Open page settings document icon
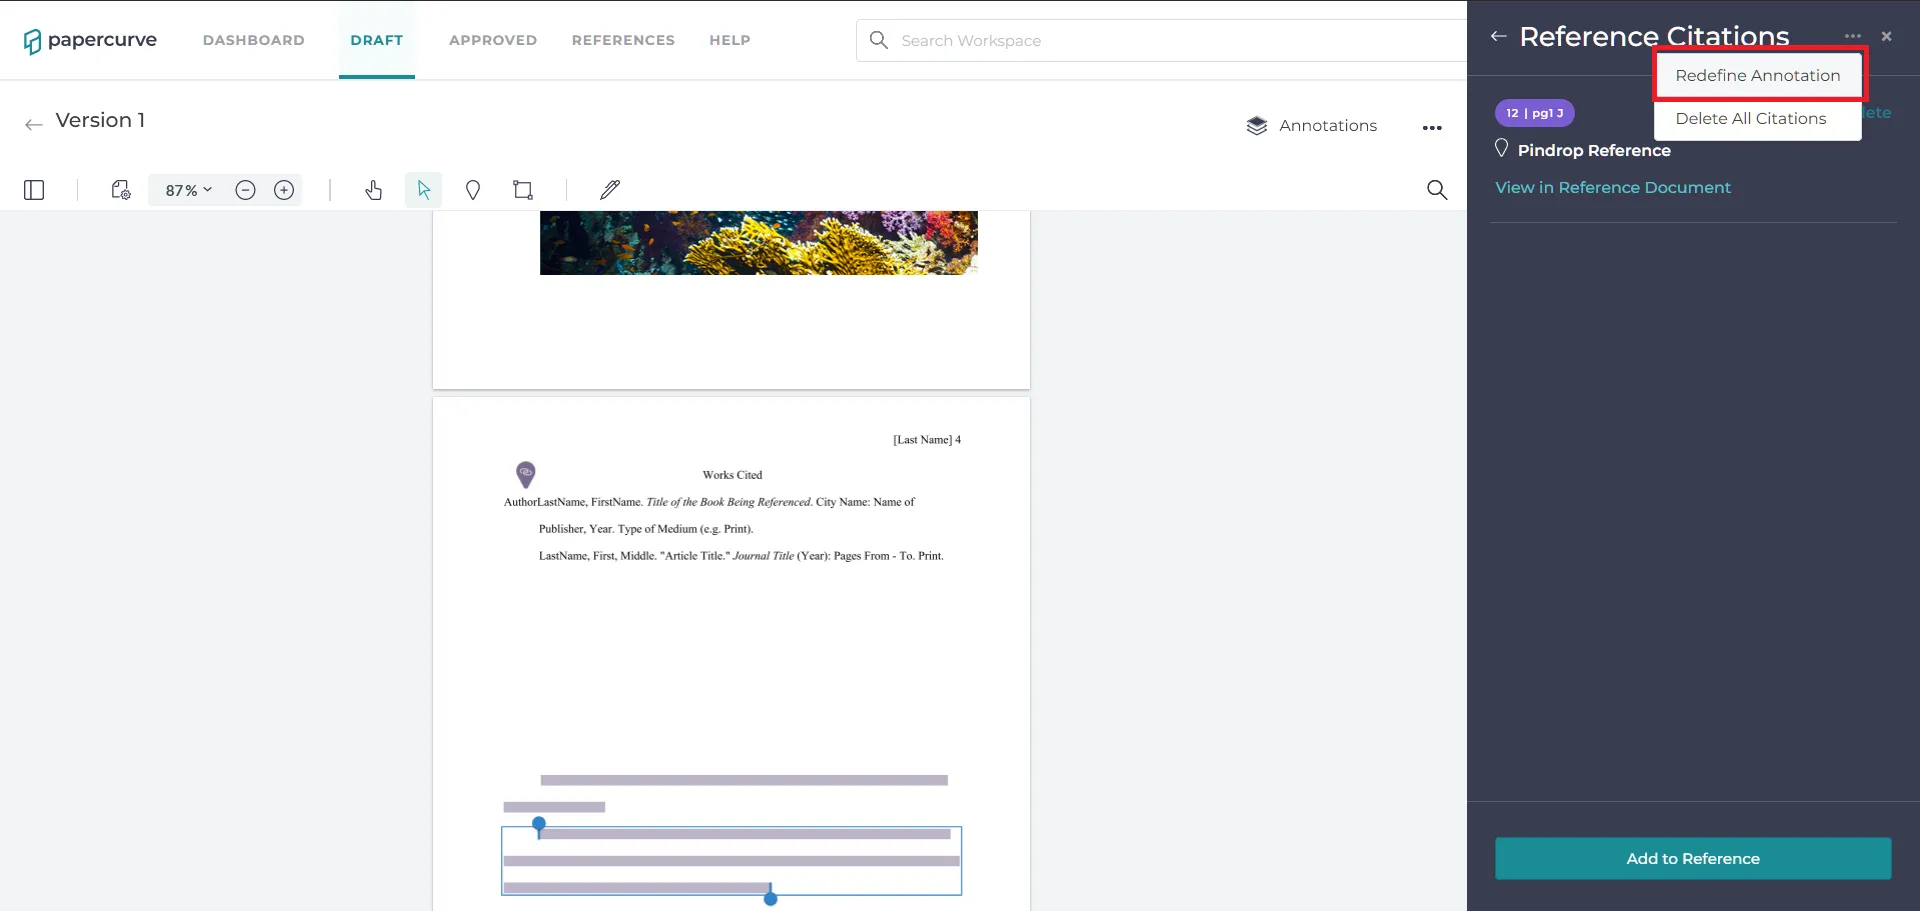 tap(121, 190)
